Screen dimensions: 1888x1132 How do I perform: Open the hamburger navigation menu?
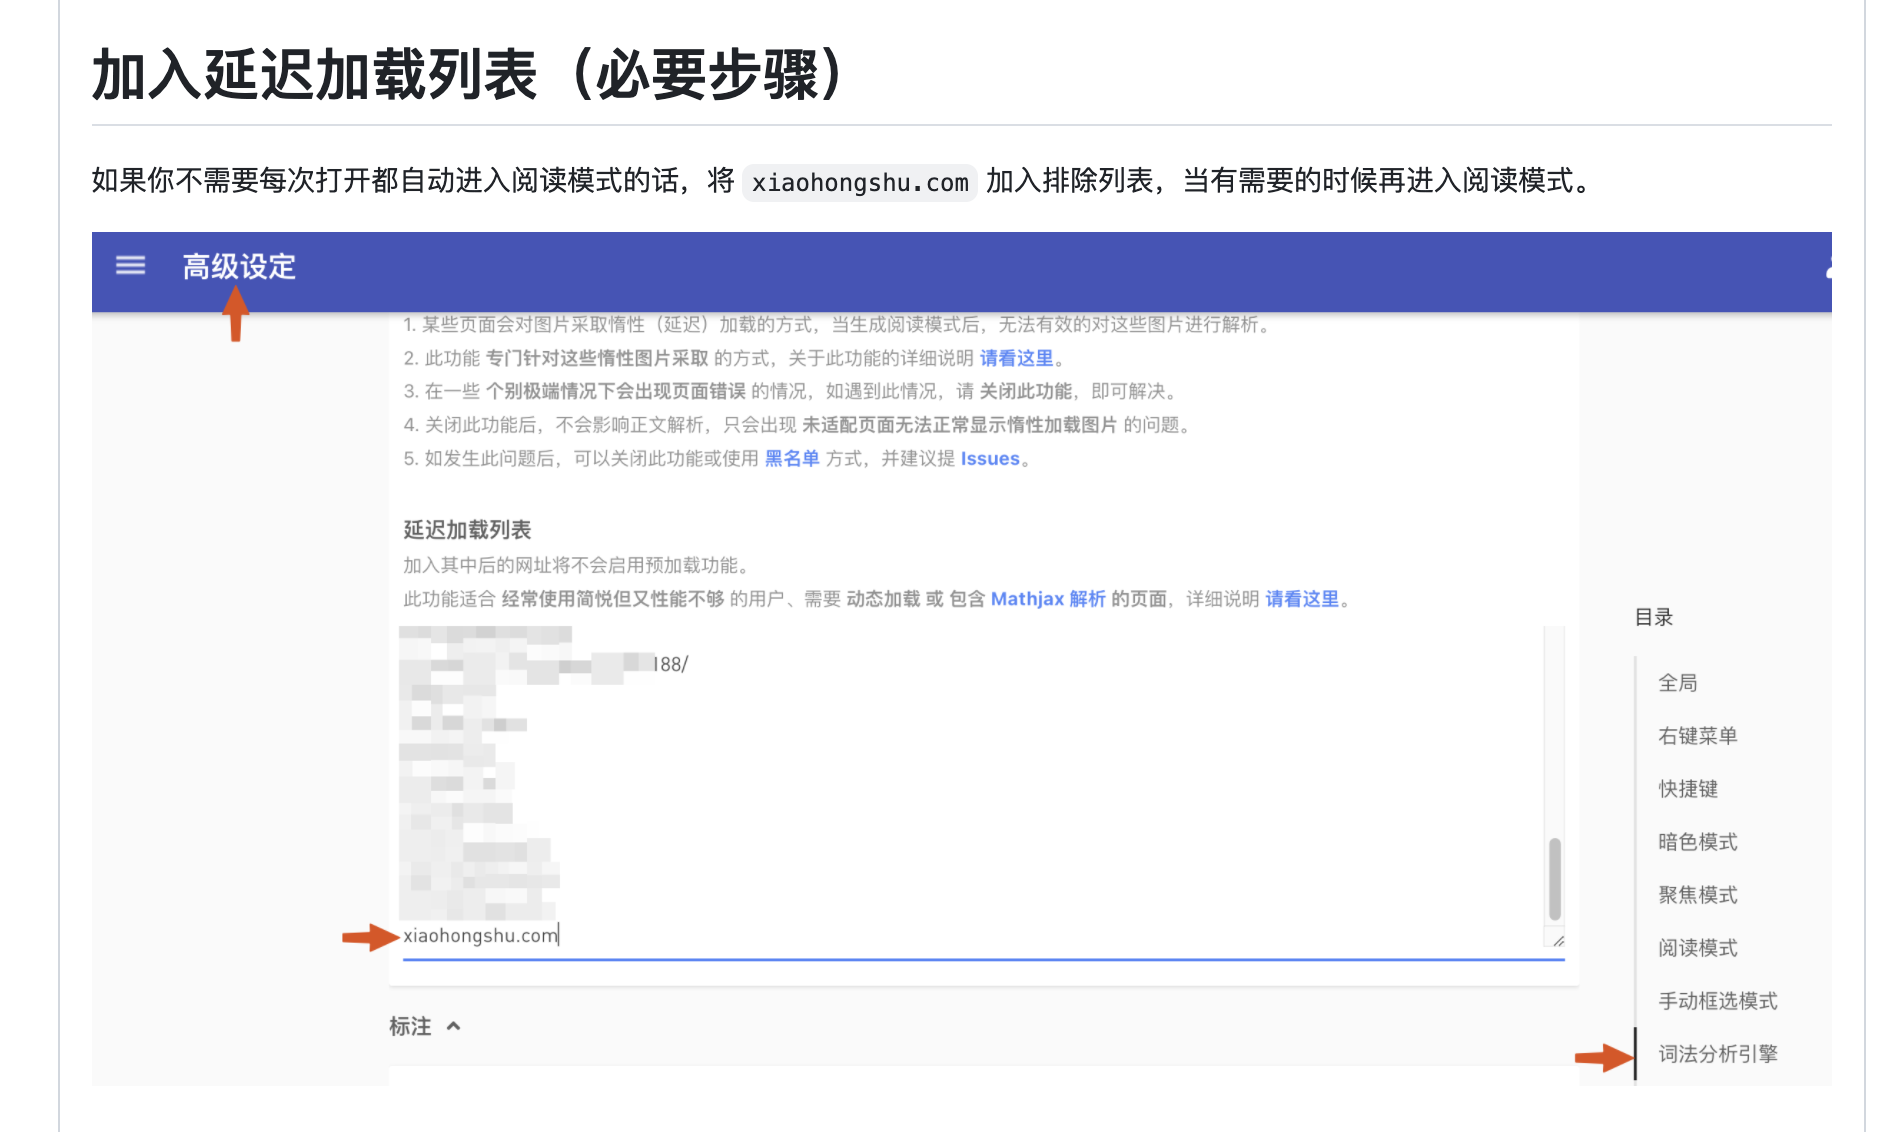(130, 266)
